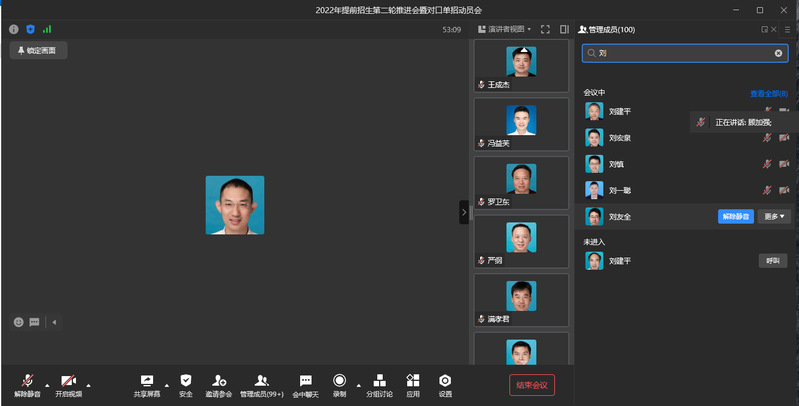Click the 邀请参会 invite icon

[219, 381]
